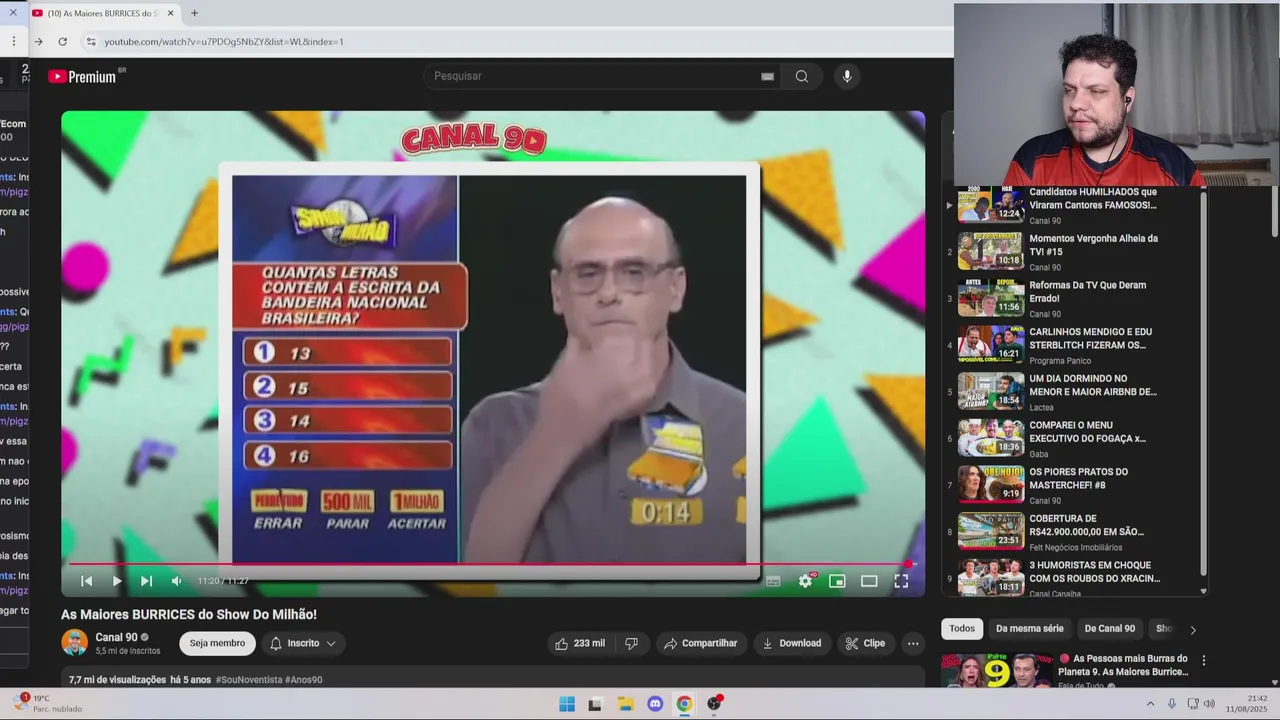The height and width of the screenshot is (720, 1280).
Task: Select the Da mesma série chip
Action: (1029, 629)
